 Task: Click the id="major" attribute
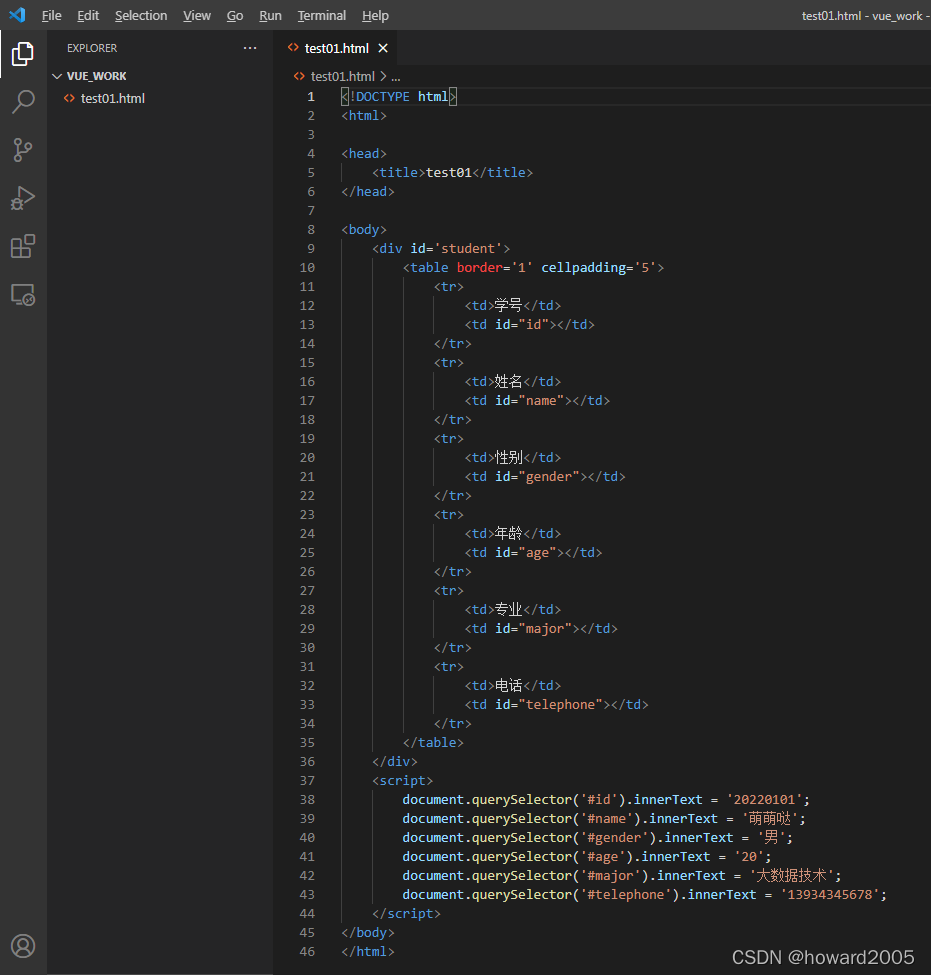534,629
